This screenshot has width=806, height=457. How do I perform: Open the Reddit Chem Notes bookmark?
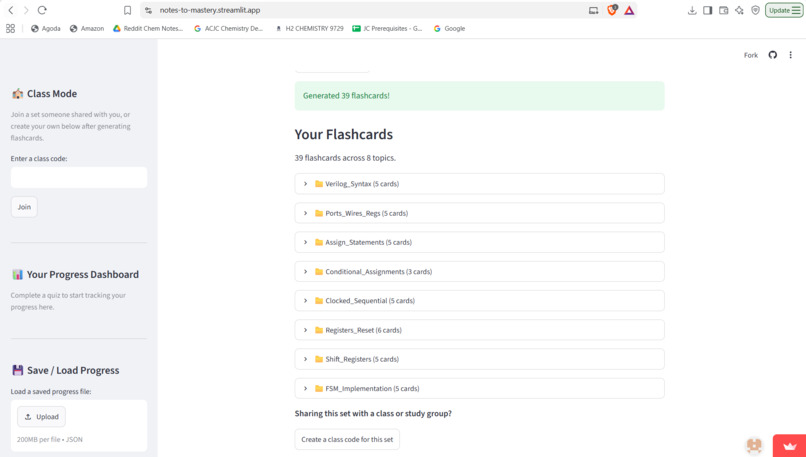pos(148,29)
